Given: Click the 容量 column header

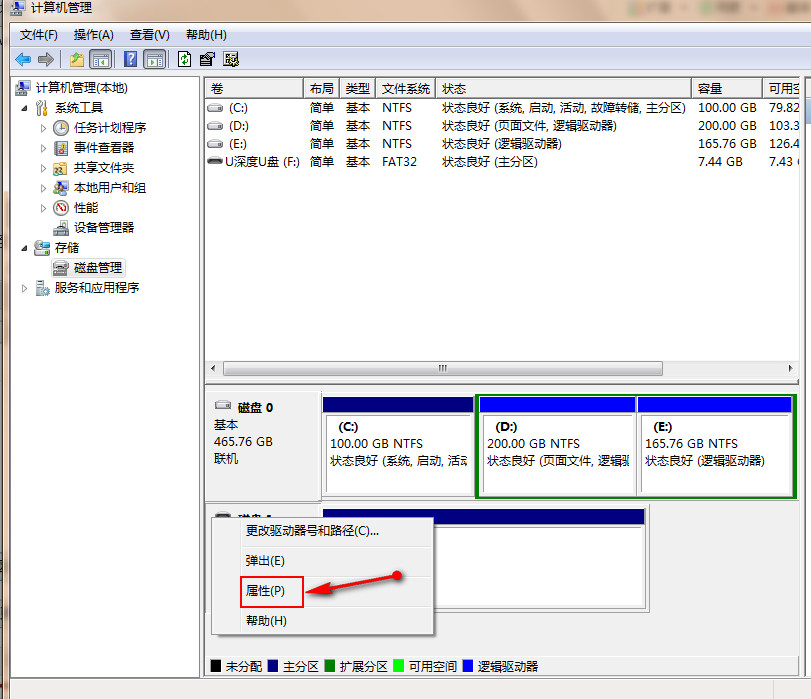Looking at the screenshot, I should click(710, 89).
